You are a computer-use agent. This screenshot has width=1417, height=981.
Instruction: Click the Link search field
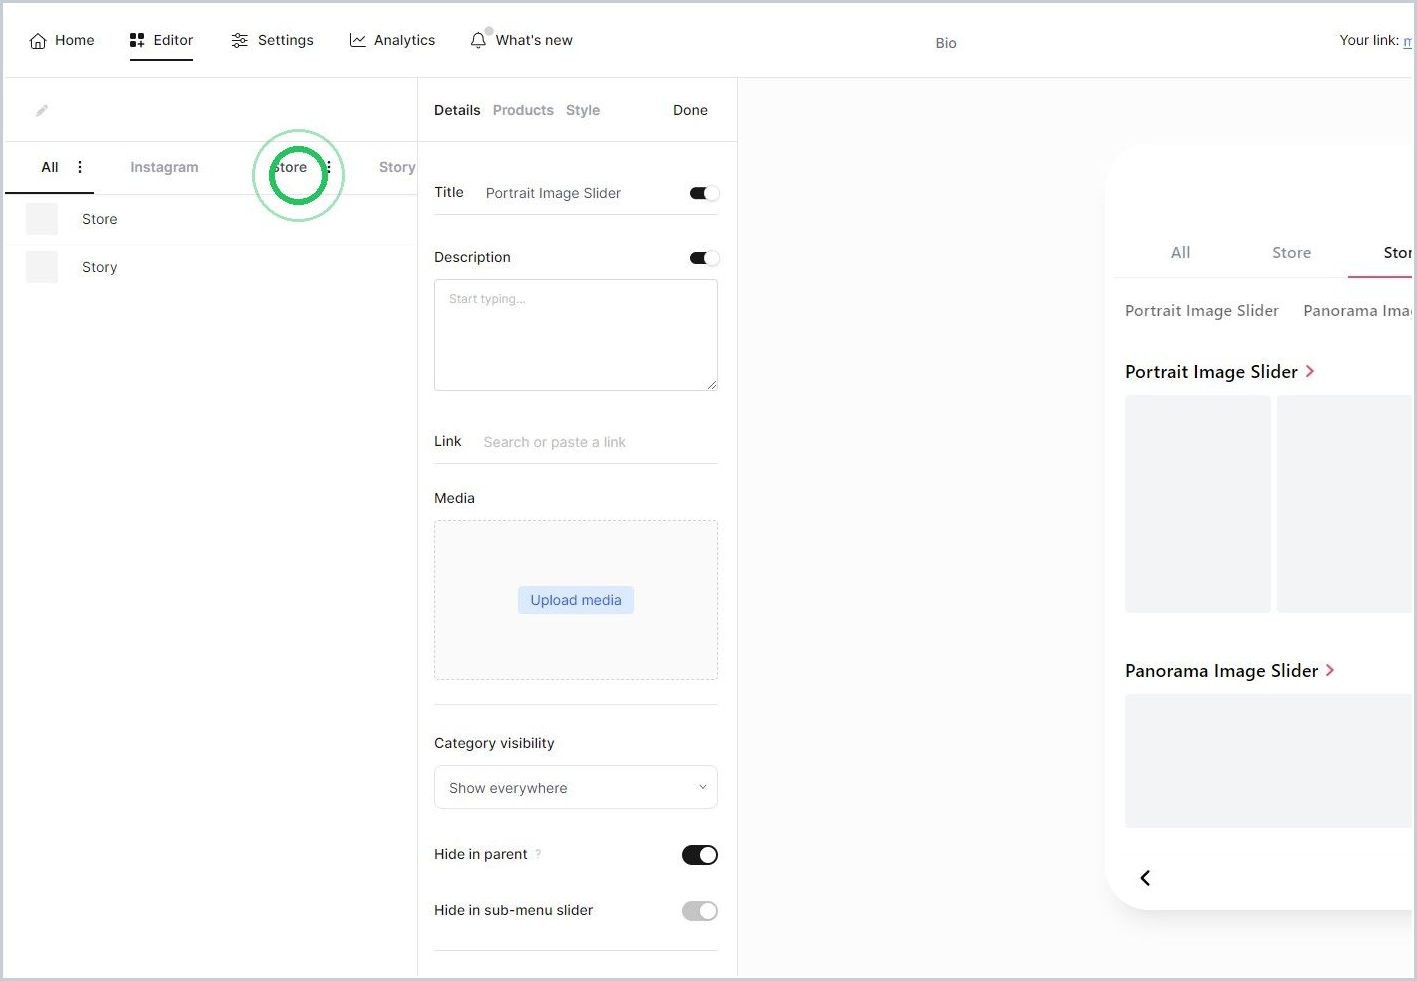tap(600, 442)
